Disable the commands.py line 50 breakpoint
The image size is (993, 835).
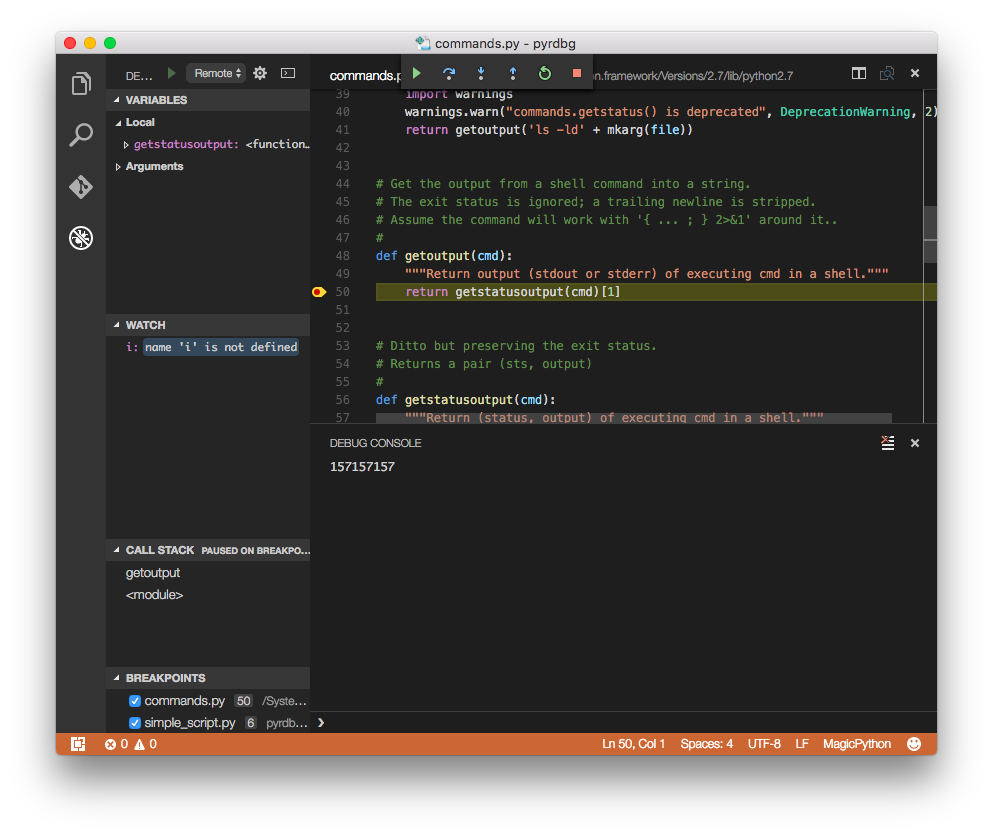135,700
